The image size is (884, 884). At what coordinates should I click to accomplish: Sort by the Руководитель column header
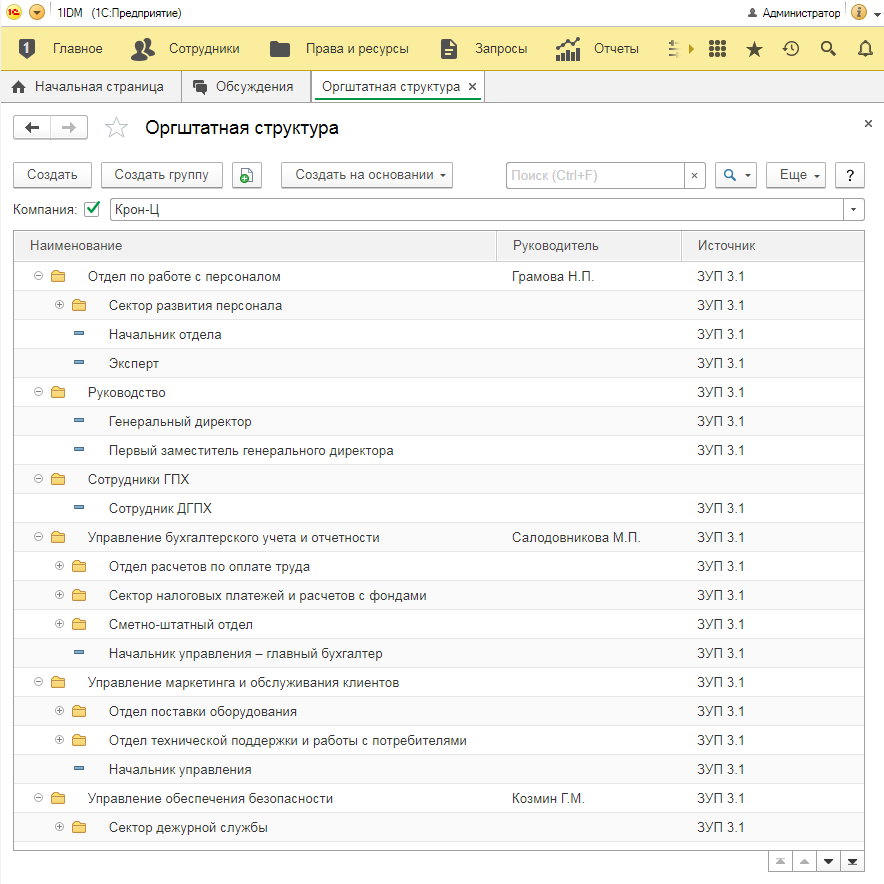coord(589,246)
